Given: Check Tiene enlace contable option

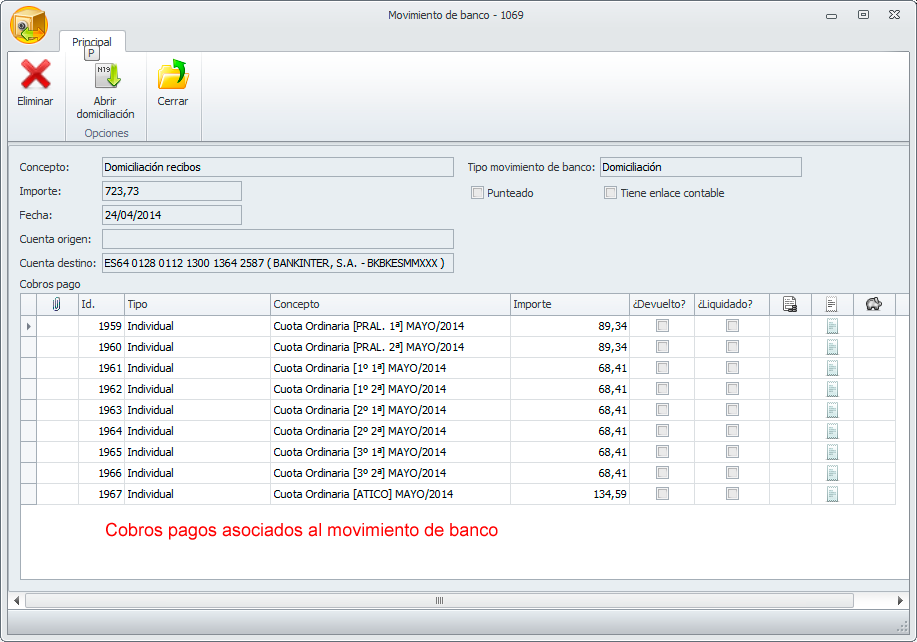Looking at the screenshot, I should tap(611, 193).
